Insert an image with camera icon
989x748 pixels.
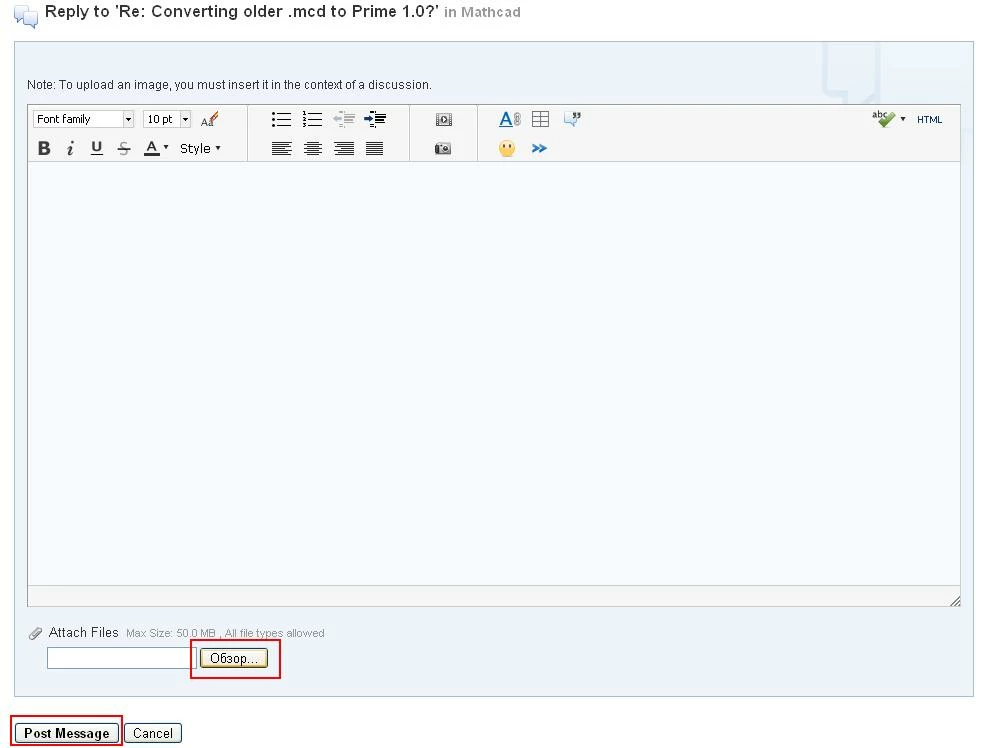443,148
